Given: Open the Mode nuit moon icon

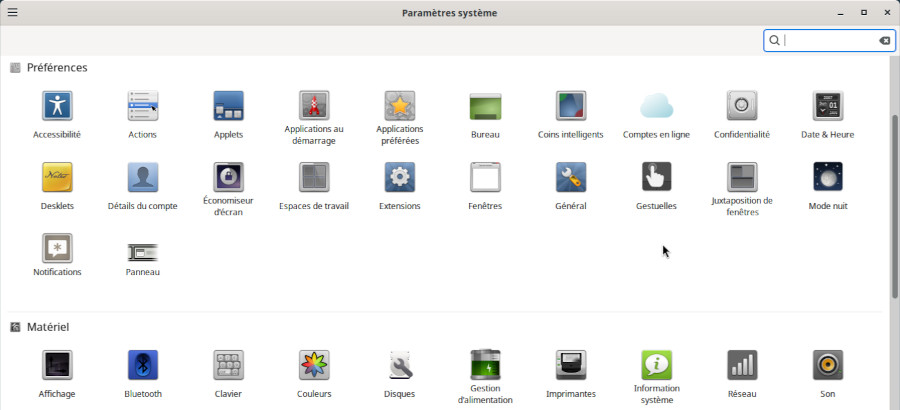Looking at the screenshot, I should click(828, 177).
